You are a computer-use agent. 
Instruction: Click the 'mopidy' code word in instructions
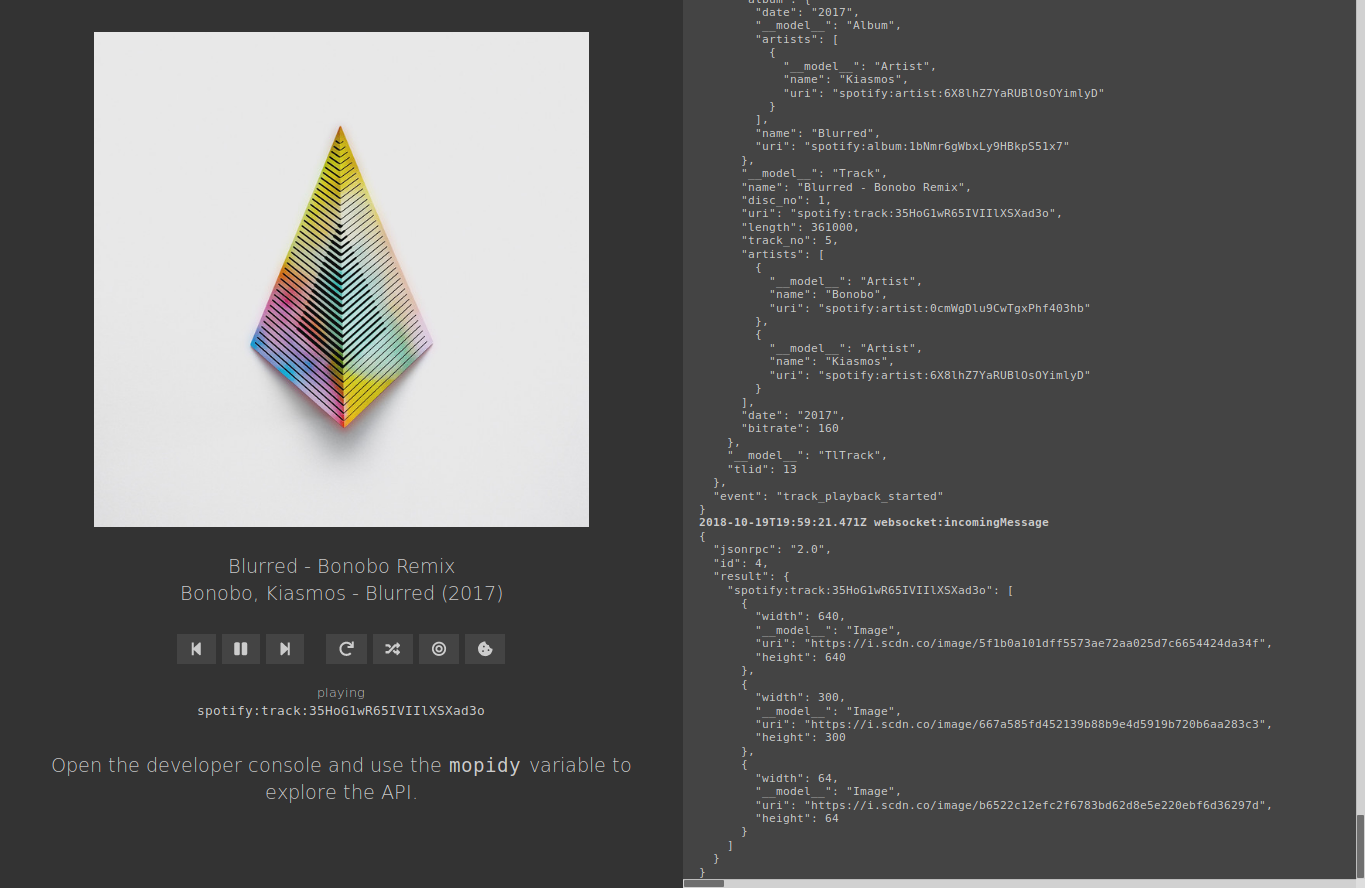(485, 765)
